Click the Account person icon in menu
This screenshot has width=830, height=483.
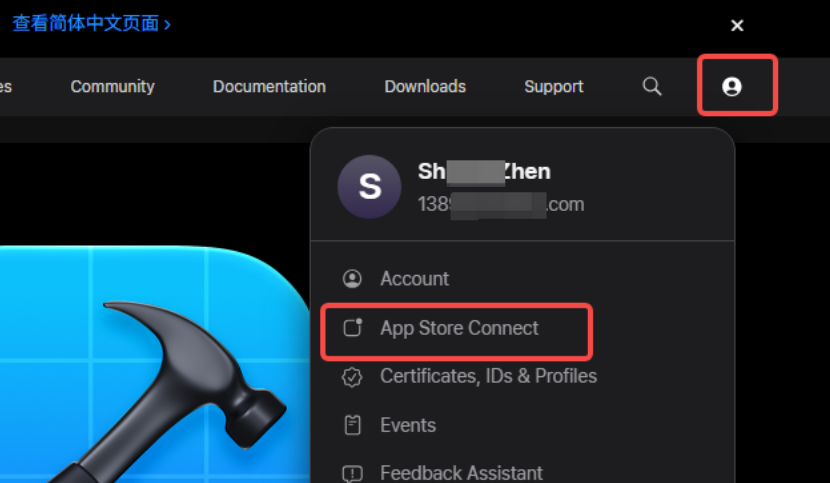click(x=352, y=279)
